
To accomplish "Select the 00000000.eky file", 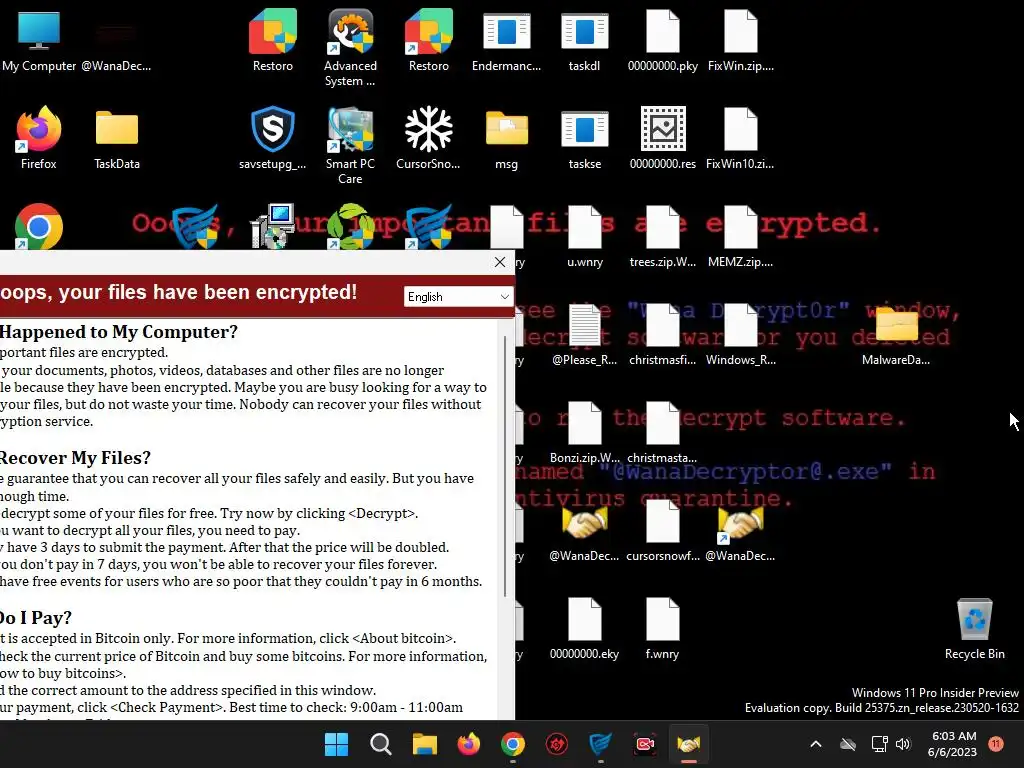I will click(x=584, y=628).
